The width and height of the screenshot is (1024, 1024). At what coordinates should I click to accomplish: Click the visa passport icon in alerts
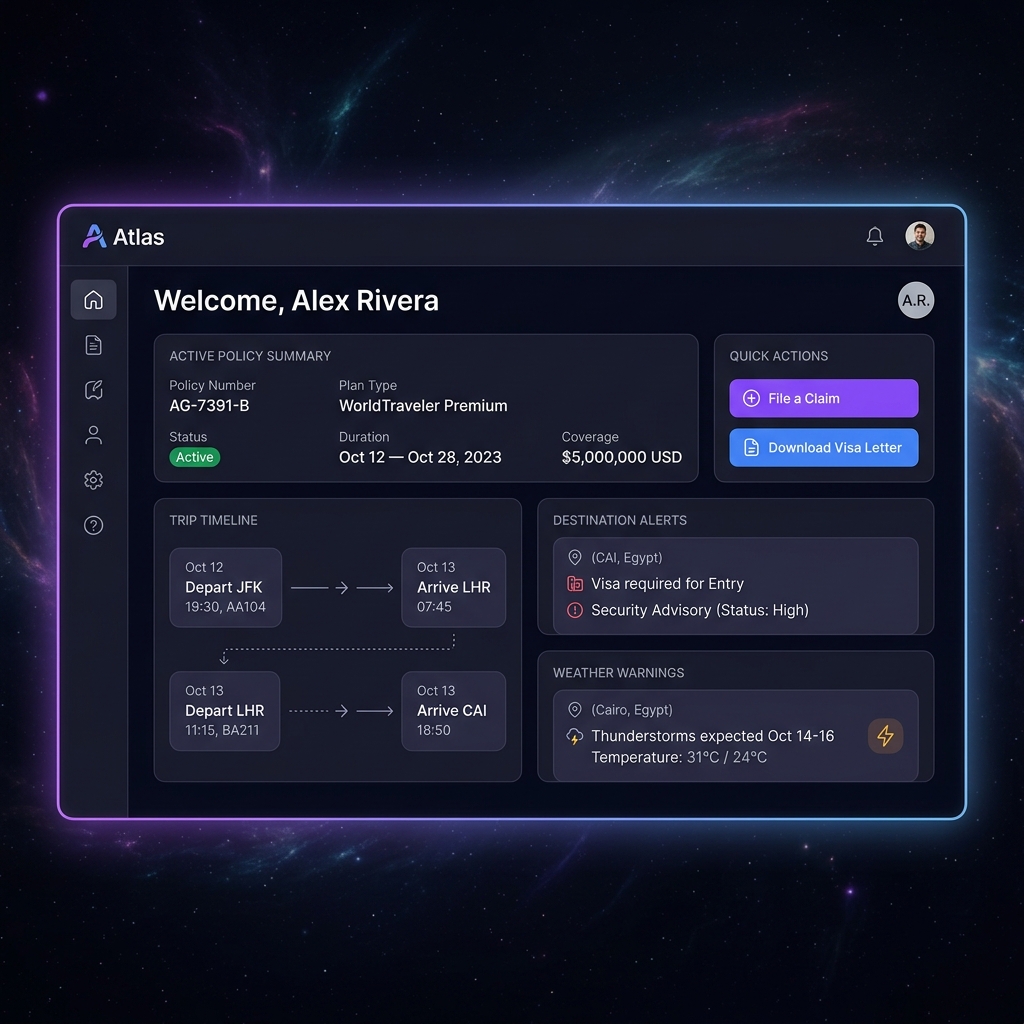(x=575, y=583)
